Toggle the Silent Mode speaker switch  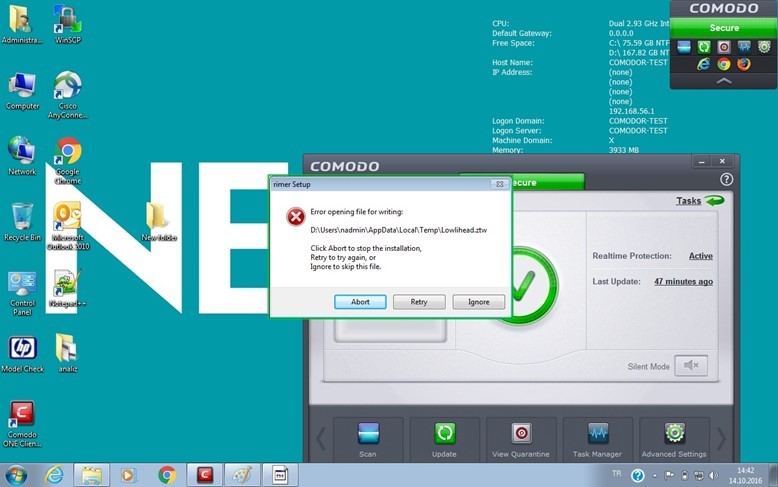click(x=690, y=366)
